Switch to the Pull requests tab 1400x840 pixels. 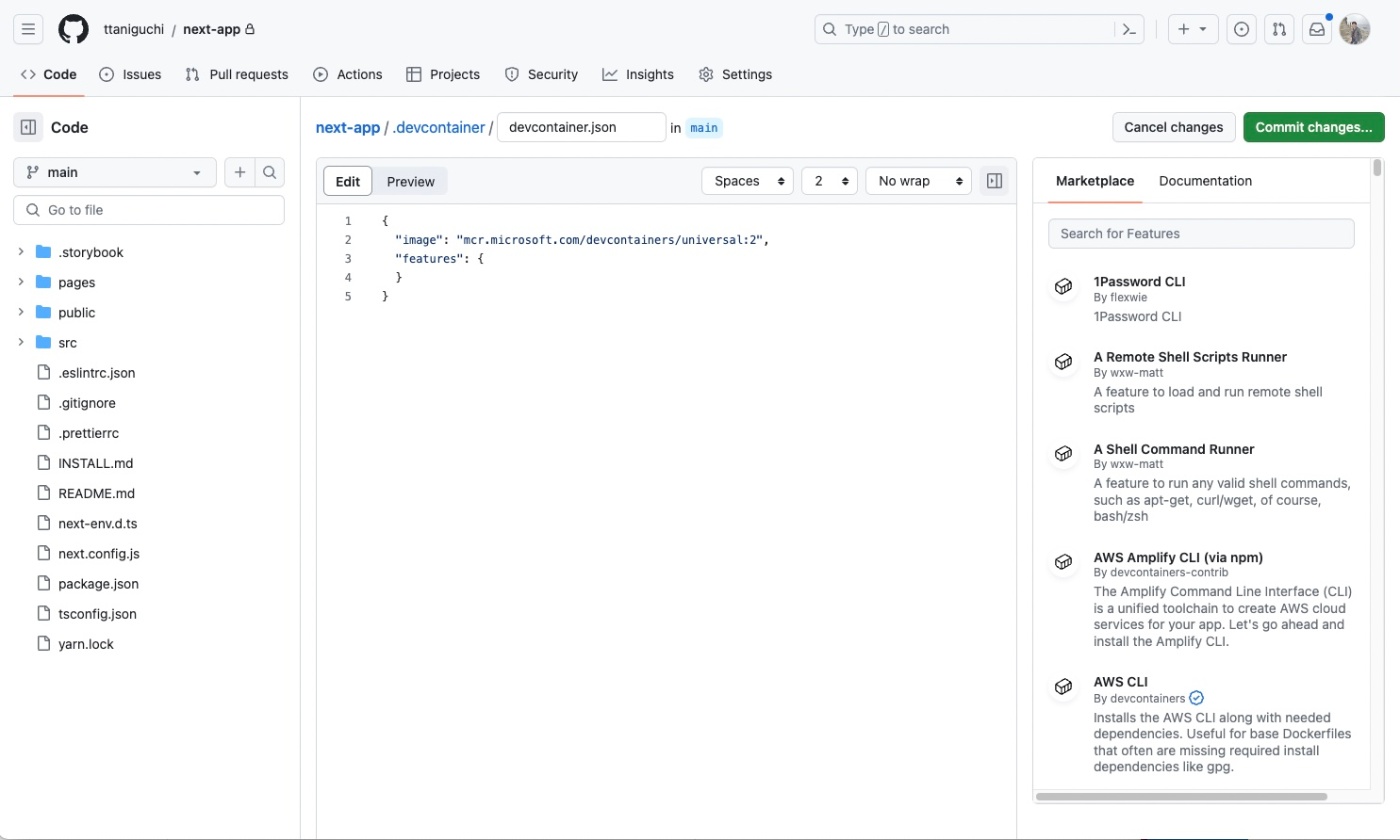[237, 74]
